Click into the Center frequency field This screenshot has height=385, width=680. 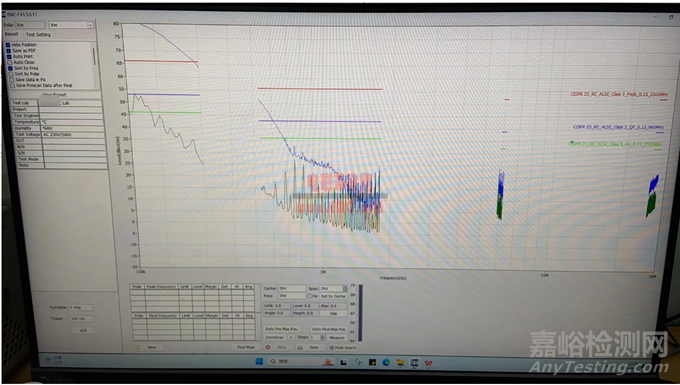292,288
